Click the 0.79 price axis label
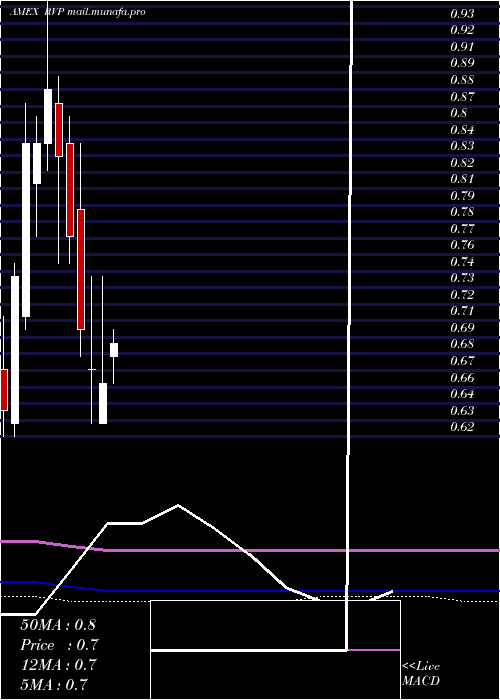This screenshot has height=700, width=500. [462, 196]
